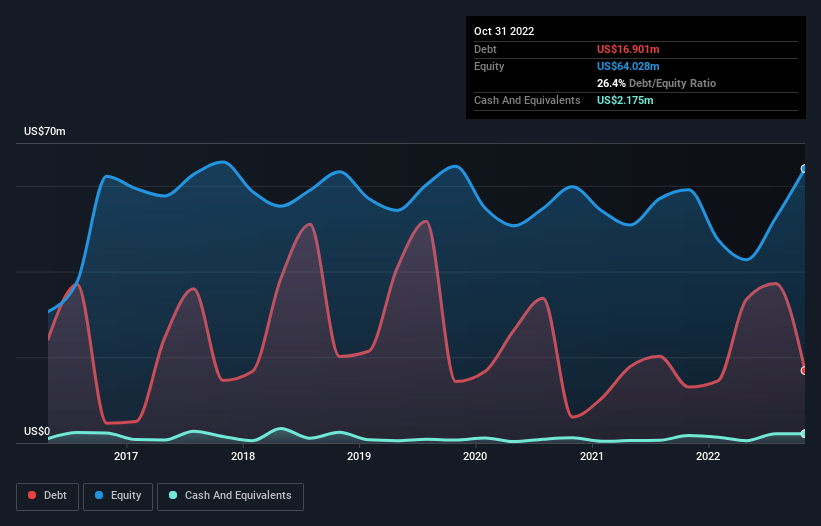821x526 pixels.
Task: Click the Debt row label in tooltip
Action: click(485, 49)
